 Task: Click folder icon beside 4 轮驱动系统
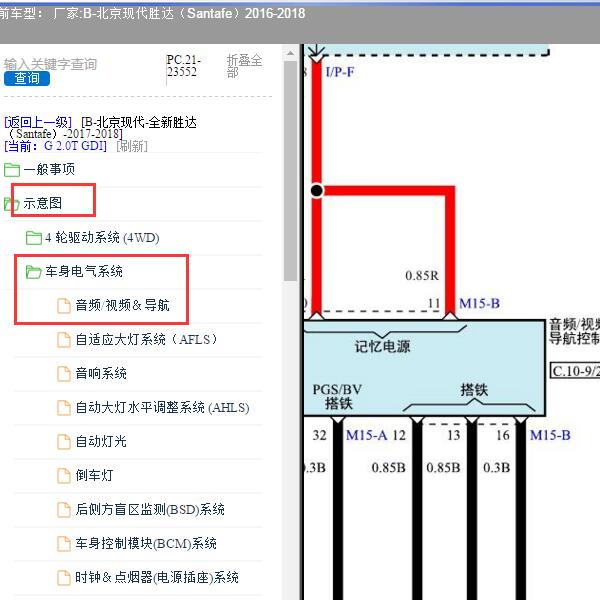pos(34,238)
